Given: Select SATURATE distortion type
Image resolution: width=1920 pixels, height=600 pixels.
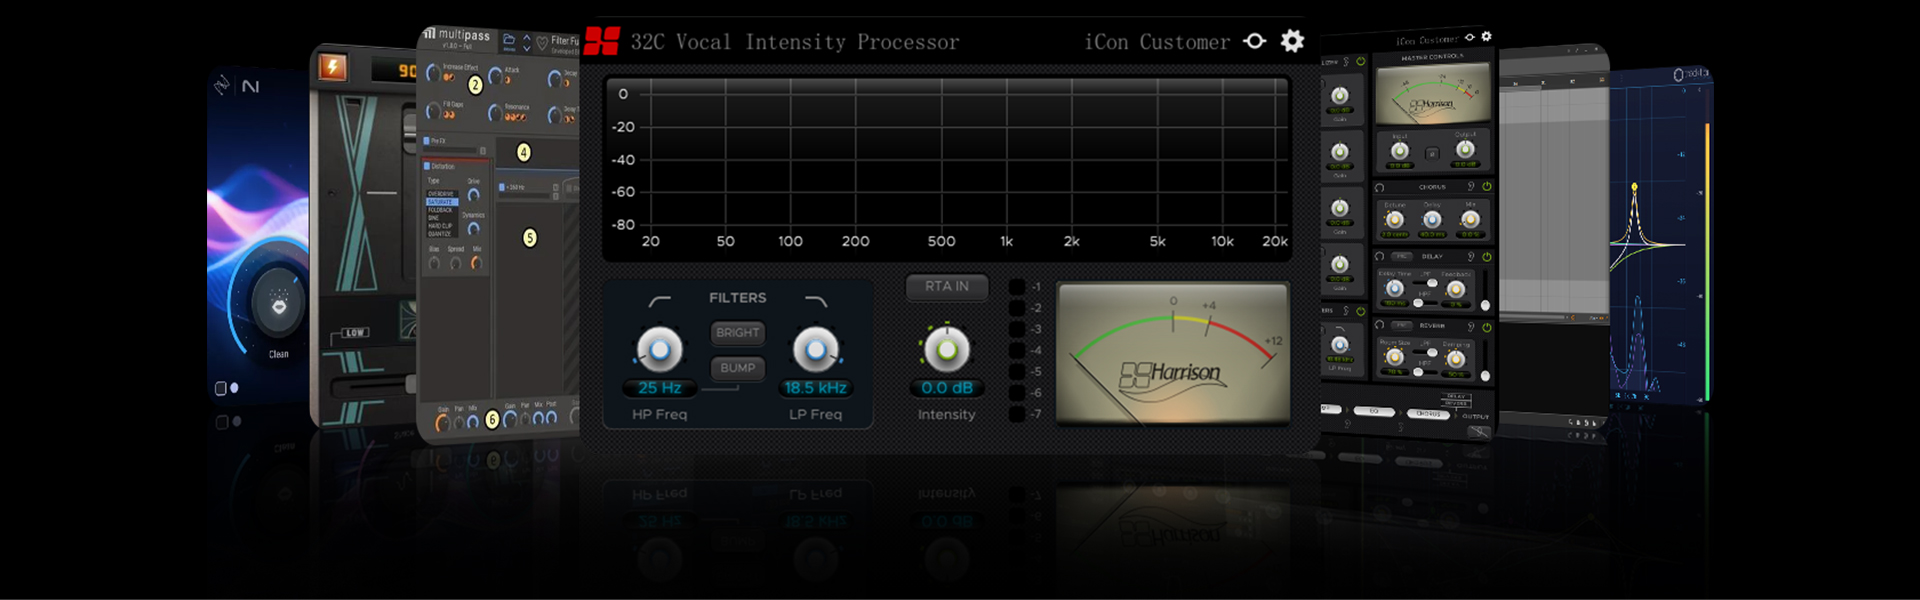Looking at the screenshot, I should tap(442, 201).
